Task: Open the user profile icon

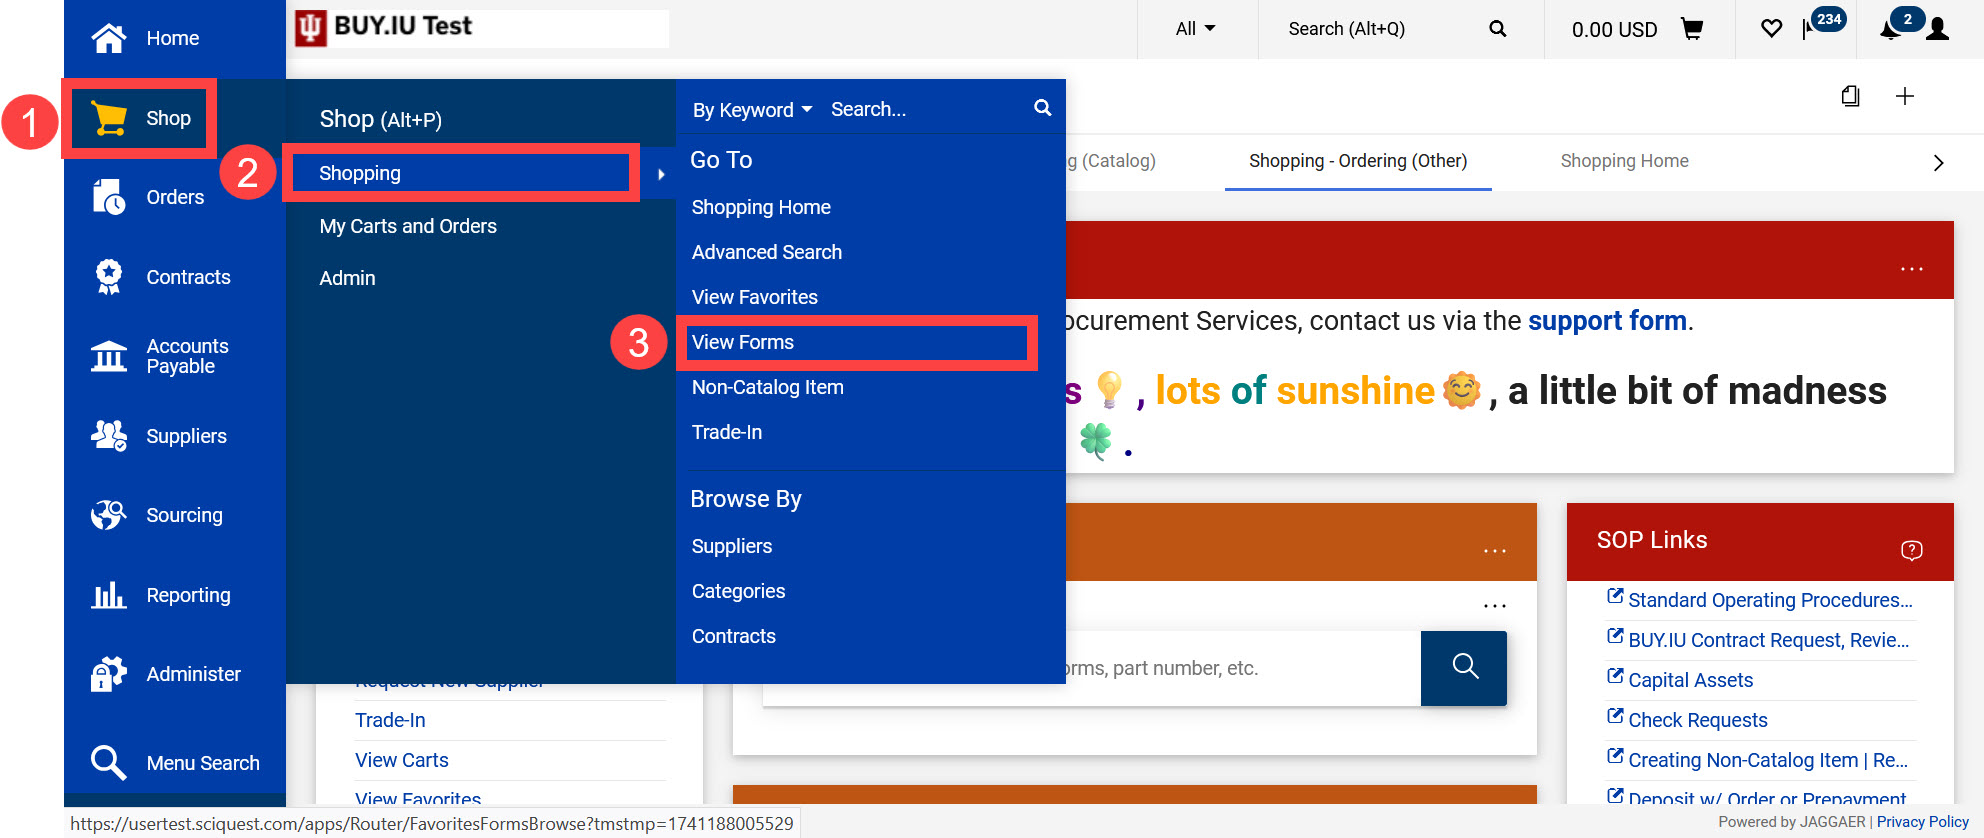Action: (1938, 29)
